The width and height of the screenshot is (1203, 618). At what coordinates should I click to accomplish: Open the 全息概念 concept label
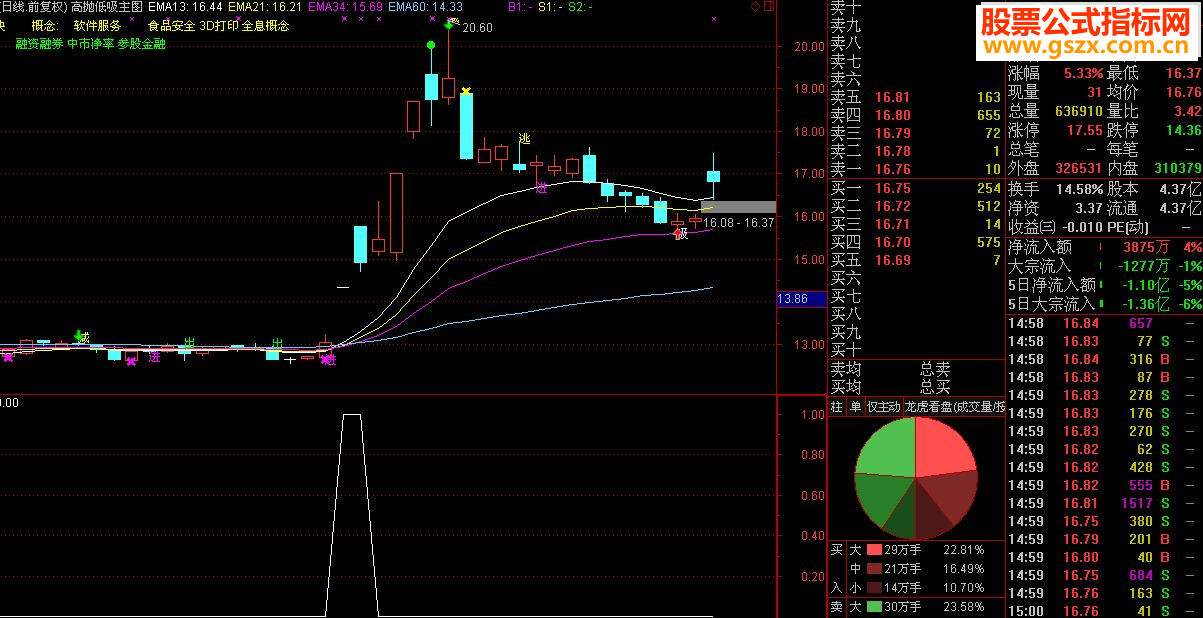pyautogui.click(x=266, y=26)
